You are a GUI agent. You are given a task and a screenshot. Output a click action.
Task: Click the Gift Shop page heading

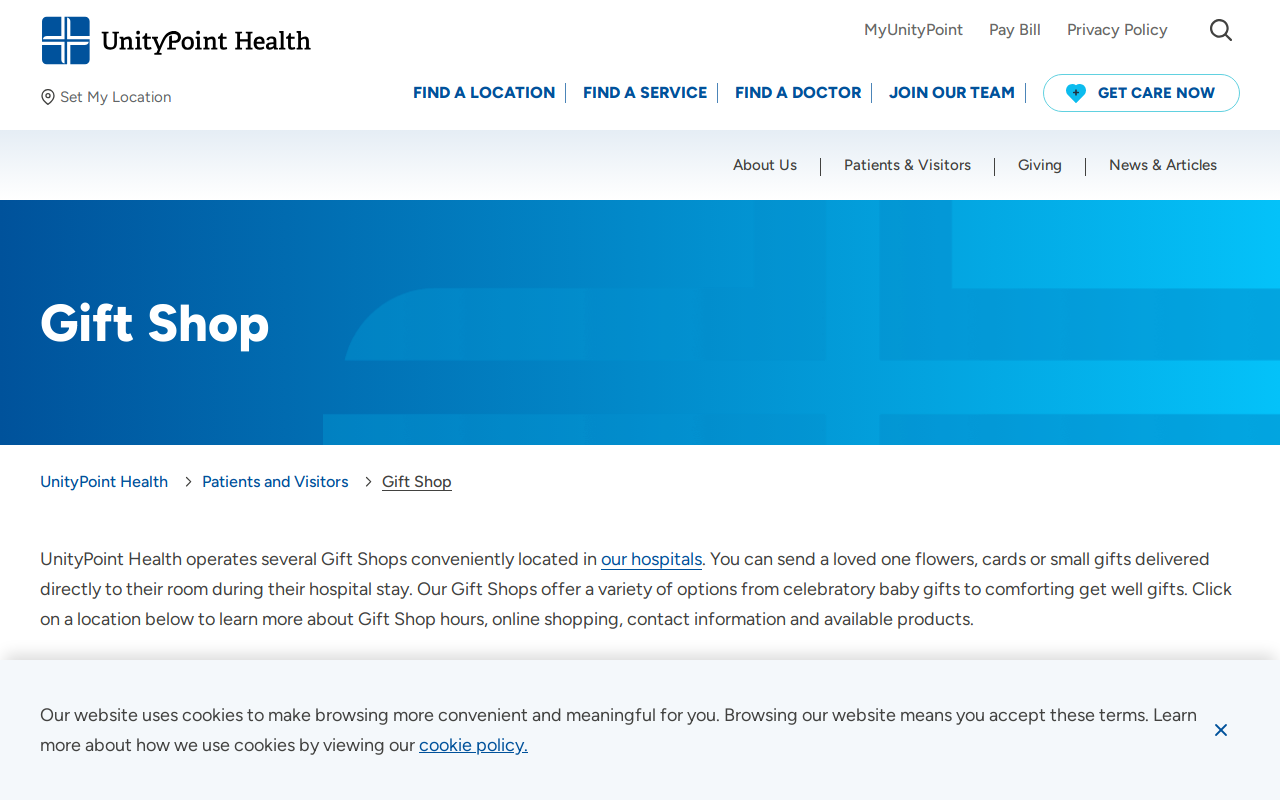[x=155, y=324]
